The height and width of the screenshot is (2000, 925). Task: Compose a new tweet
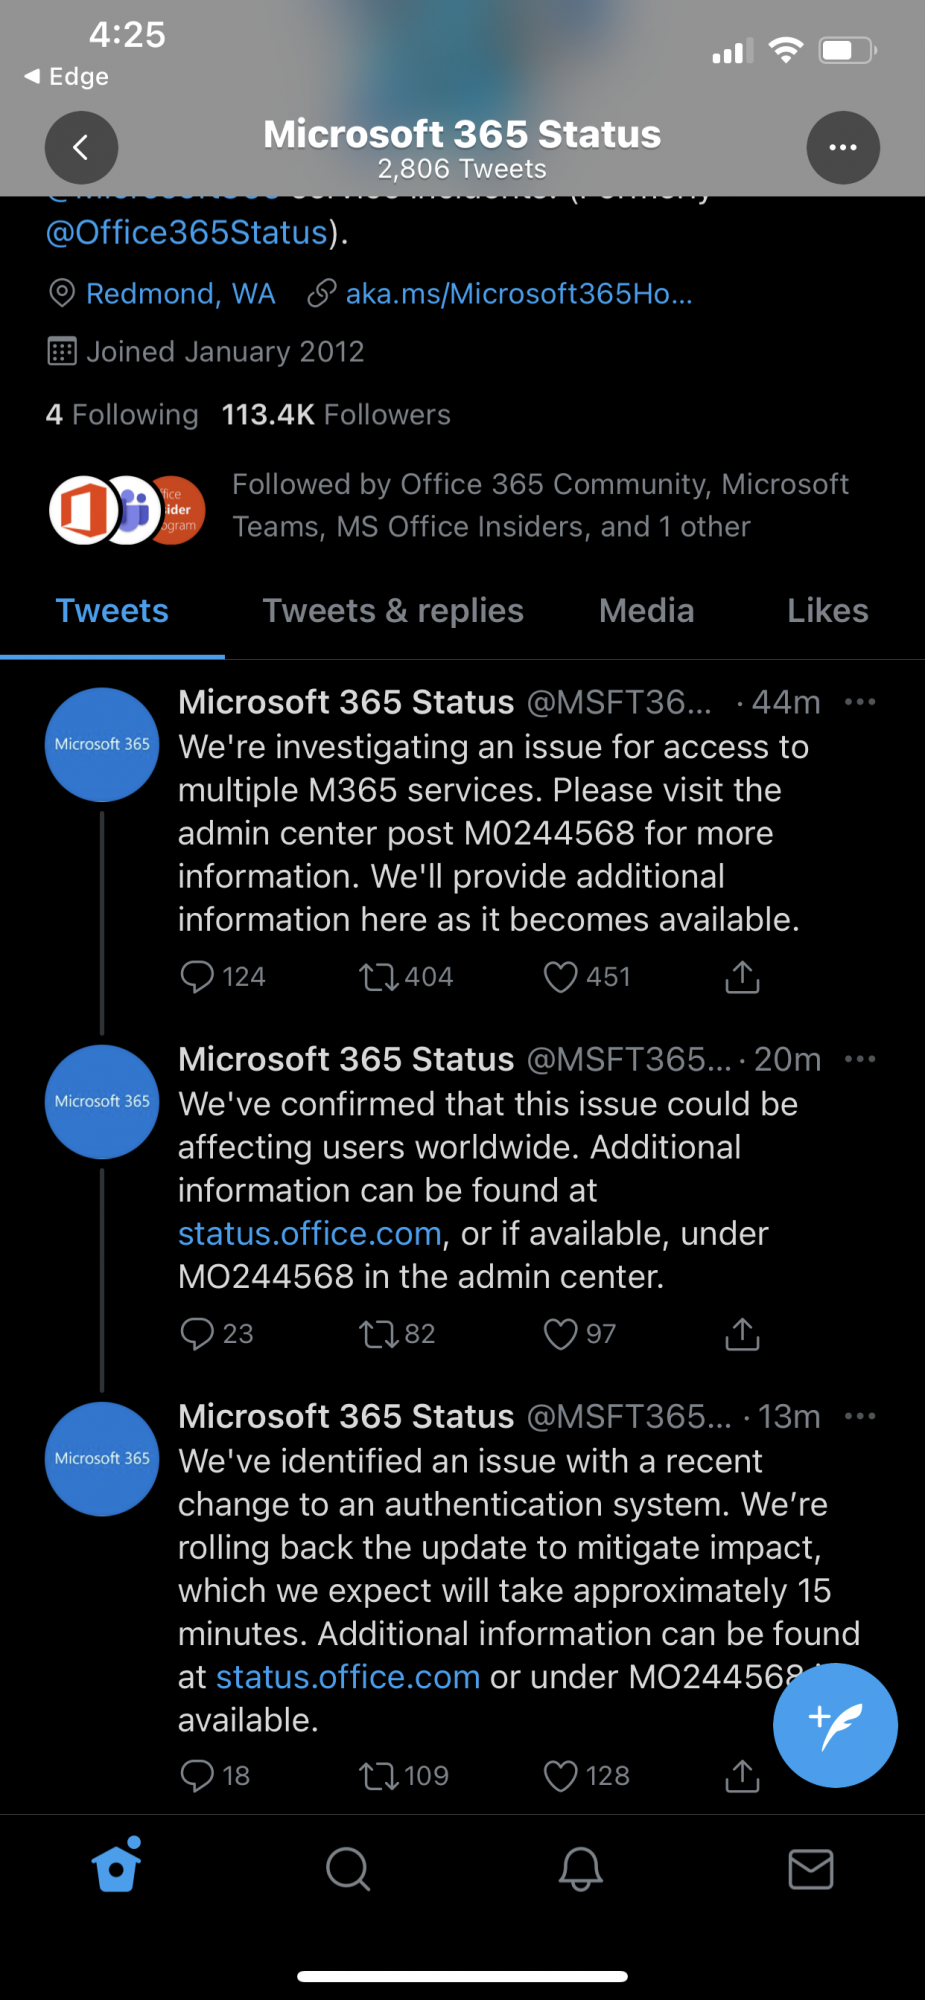click(835, 1725)
